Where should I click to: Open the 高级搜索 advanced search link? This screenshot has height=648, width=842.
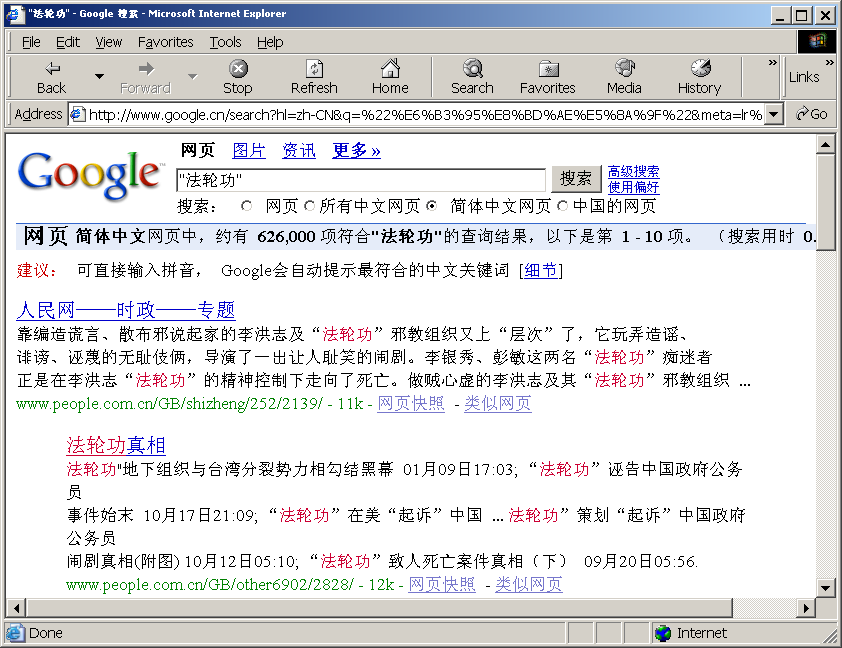pyautogui.click(x=633, y=172)
